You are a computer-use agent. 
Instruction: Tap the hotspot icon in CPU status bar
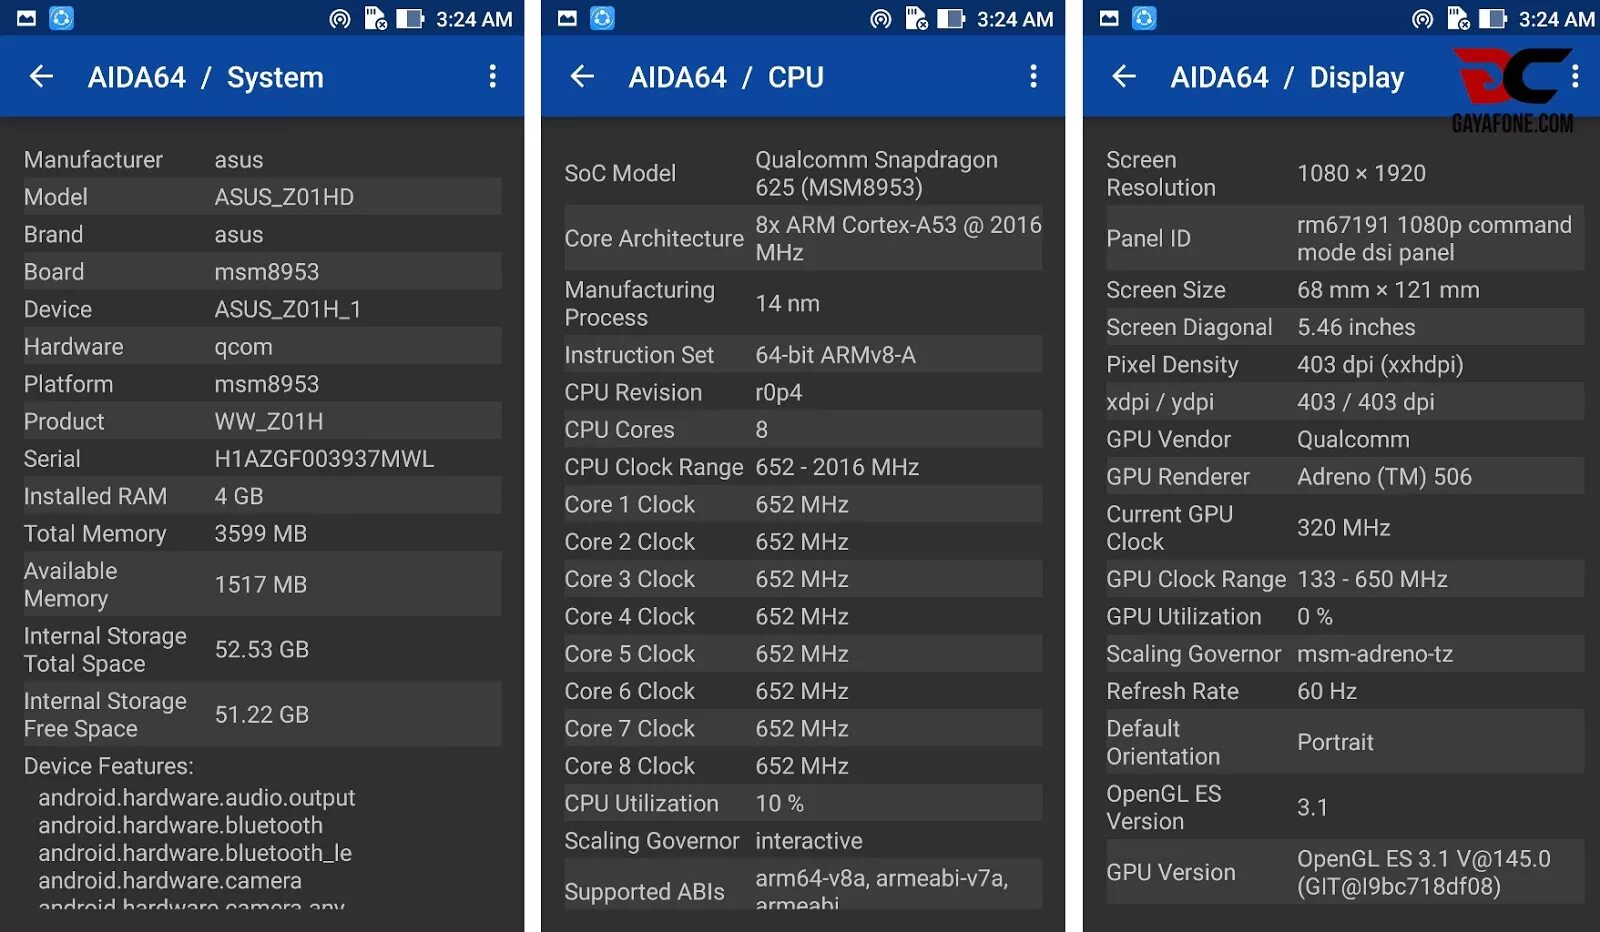tap(881, 18)
